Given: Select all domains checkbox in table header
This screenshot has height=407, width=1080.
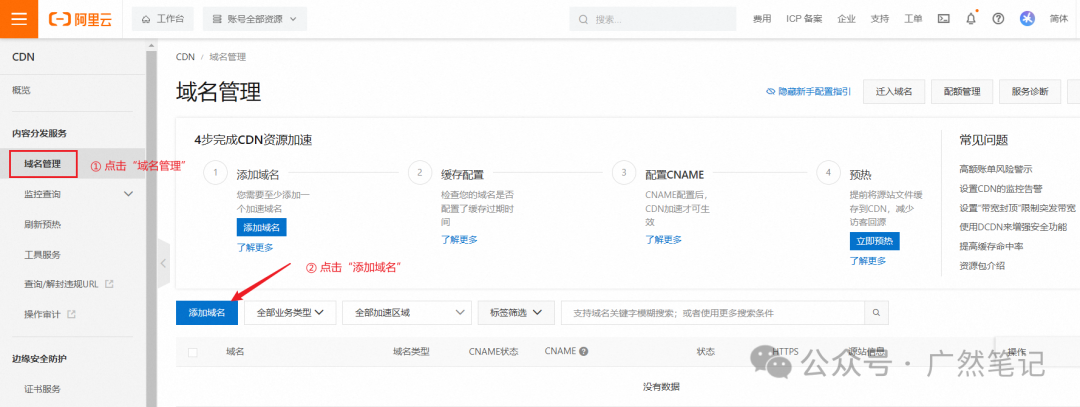Looking at the screenshot, I should point(193,352).
